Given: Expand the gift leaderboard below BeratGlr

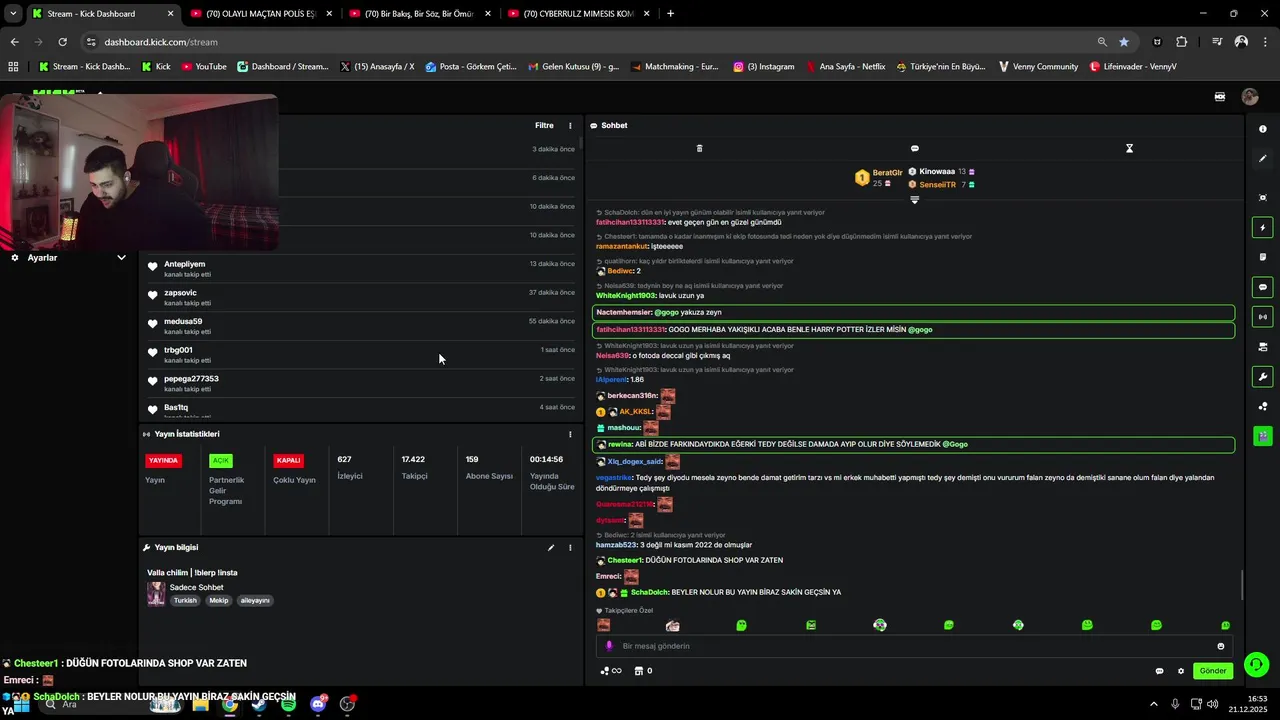Looking at the screenshot, I should click(914, 199).
